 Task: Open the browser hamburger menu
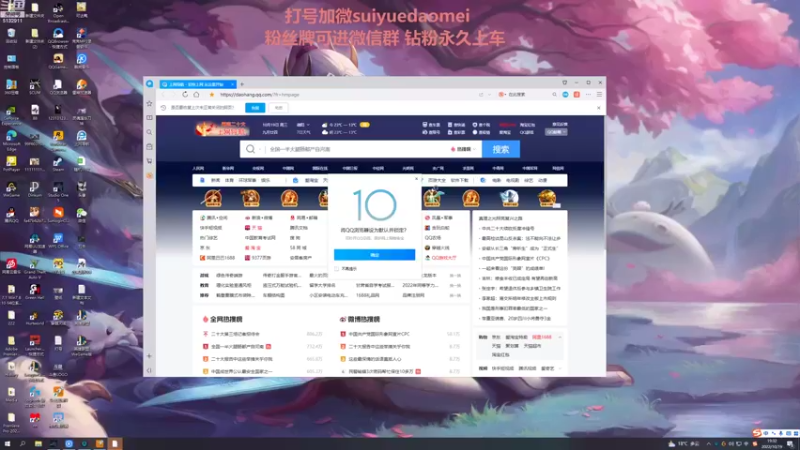[599, 94]
